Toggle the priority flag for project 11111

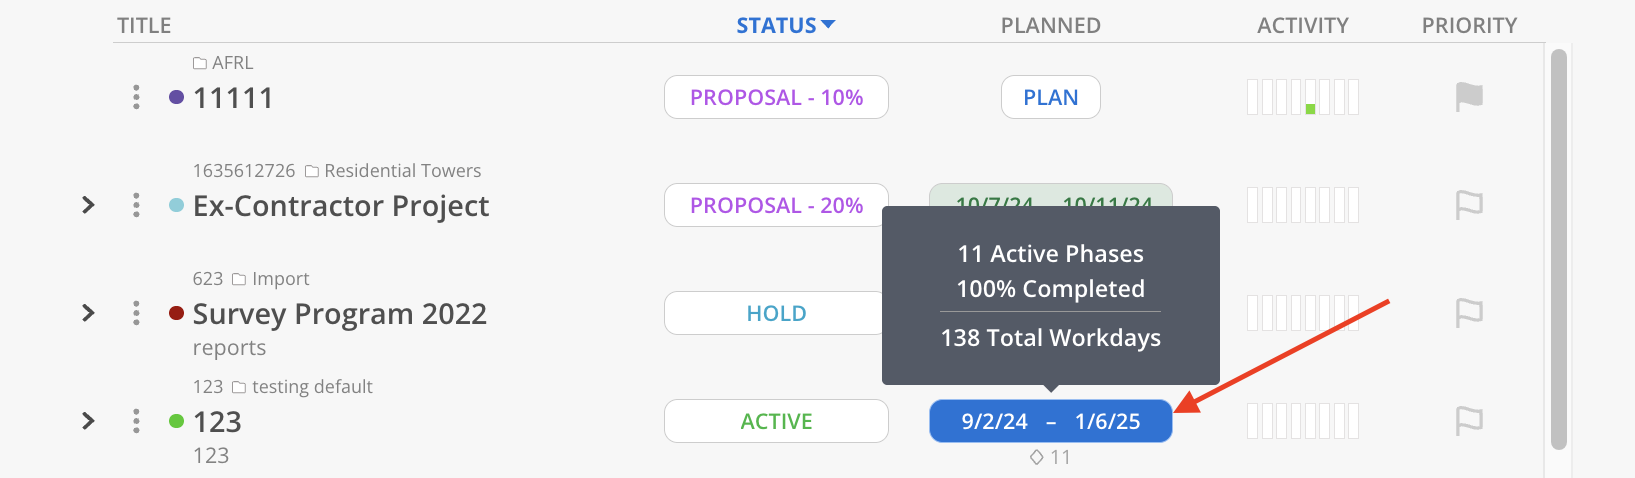[x=1469, y=97]
